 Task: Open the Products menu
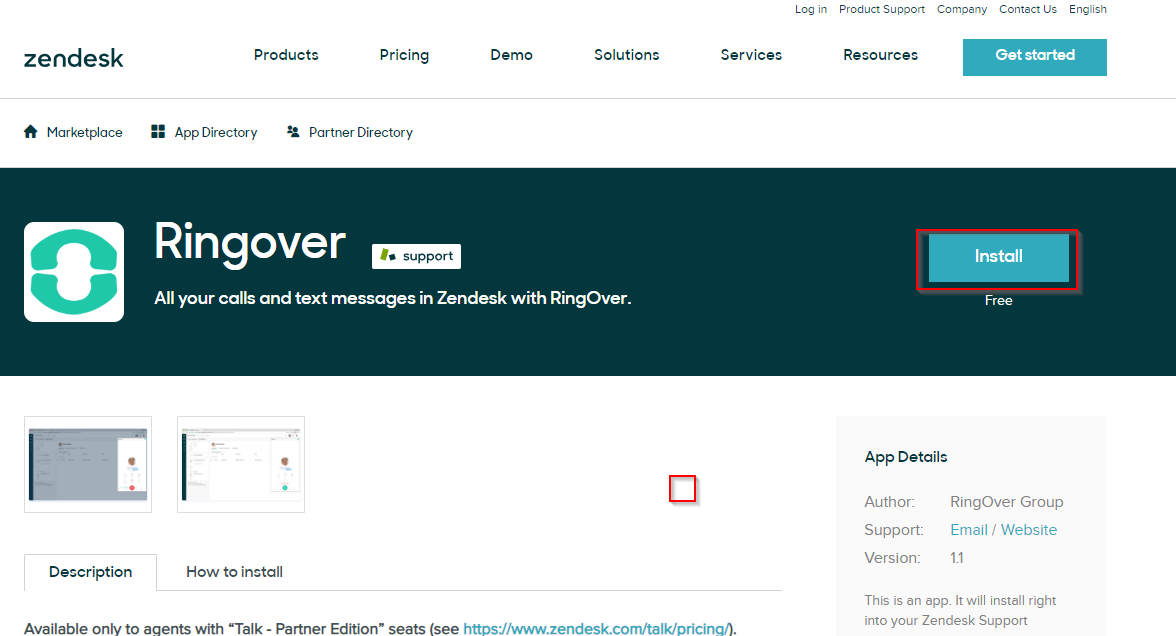click(286, 55)
